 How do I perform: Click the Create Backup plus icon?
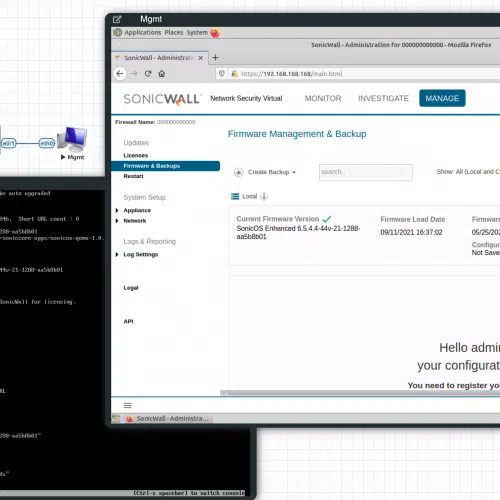coord(239,172)
